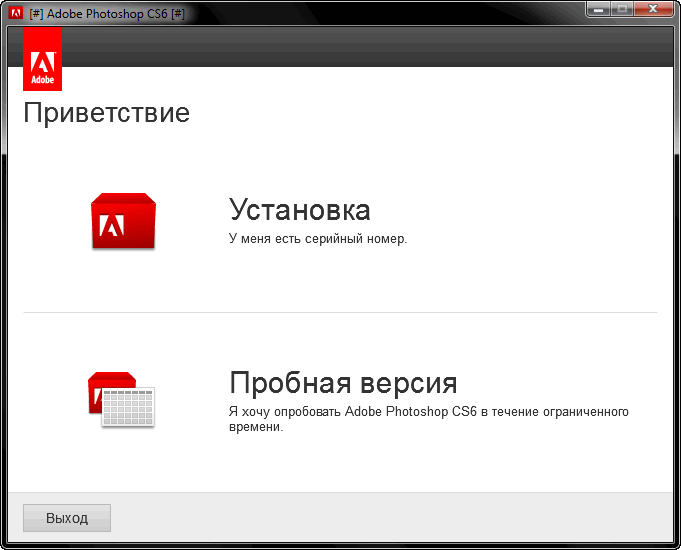
Task: Click the window title 'Adobe Photoshop CS6'
Action: [108, 14]
